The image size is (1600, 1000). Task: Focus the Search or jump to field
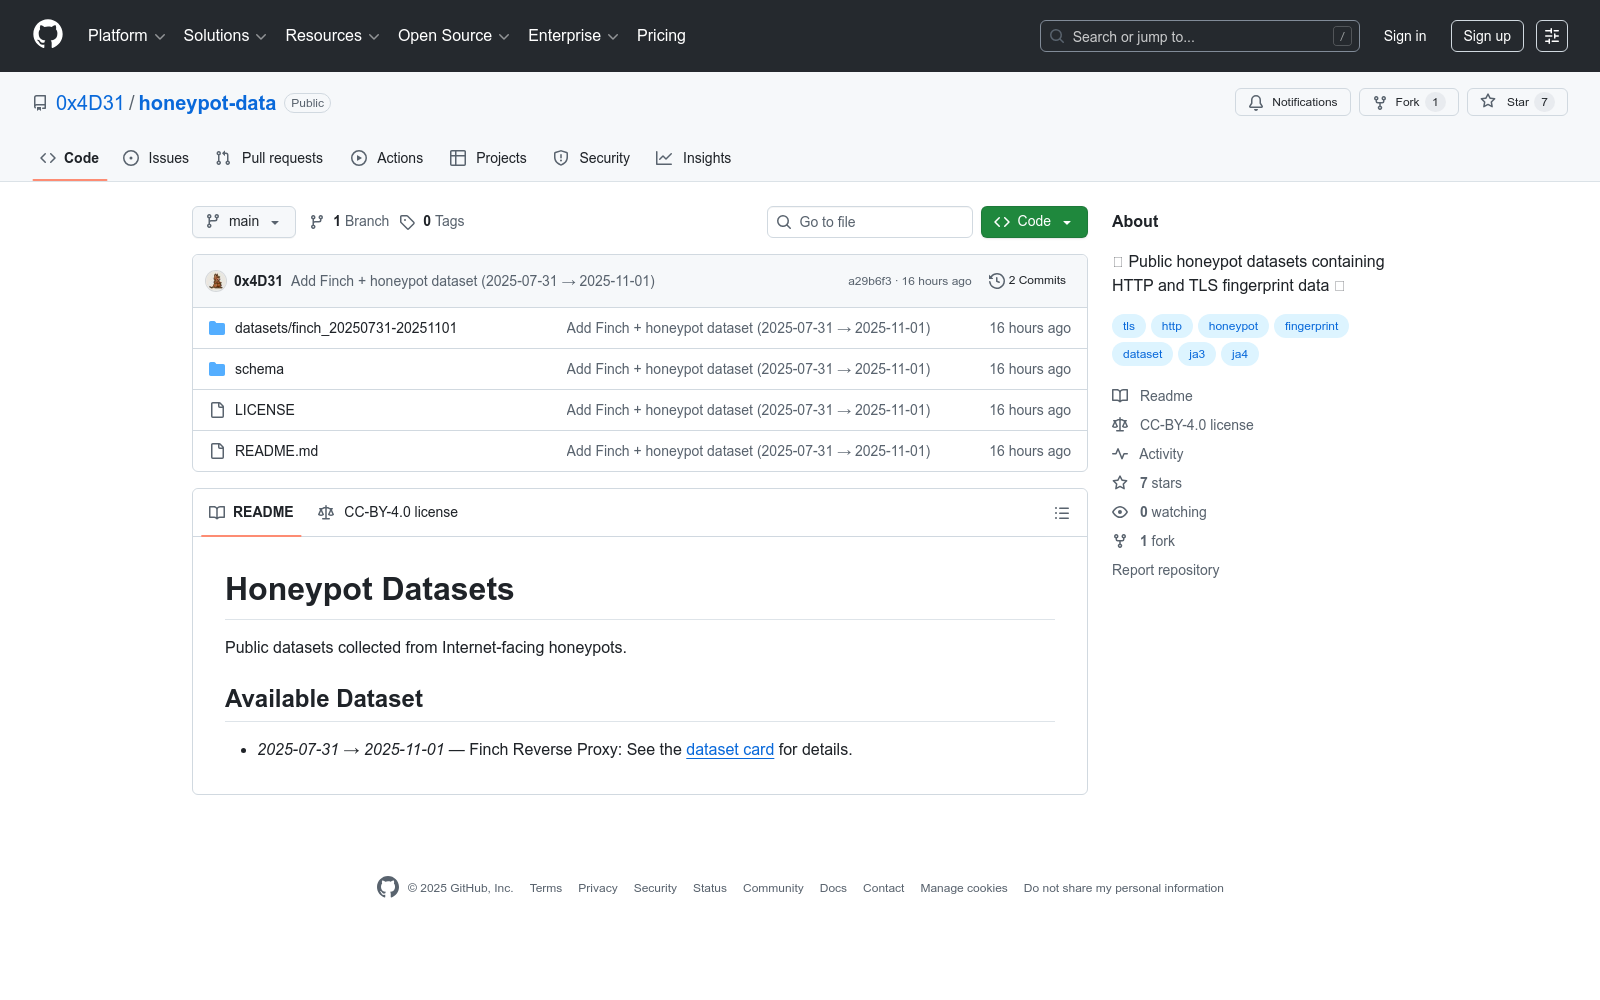click(1200, 36)
